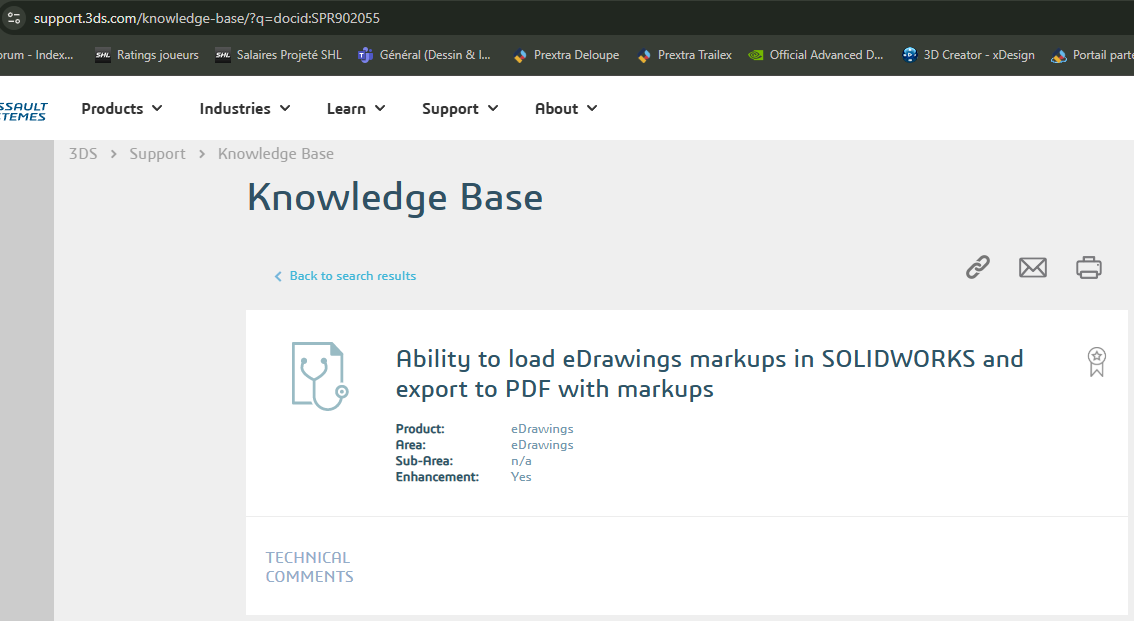
Task: Open 3D Creator - xDesign bookmark
Action: tap(968, 55)
